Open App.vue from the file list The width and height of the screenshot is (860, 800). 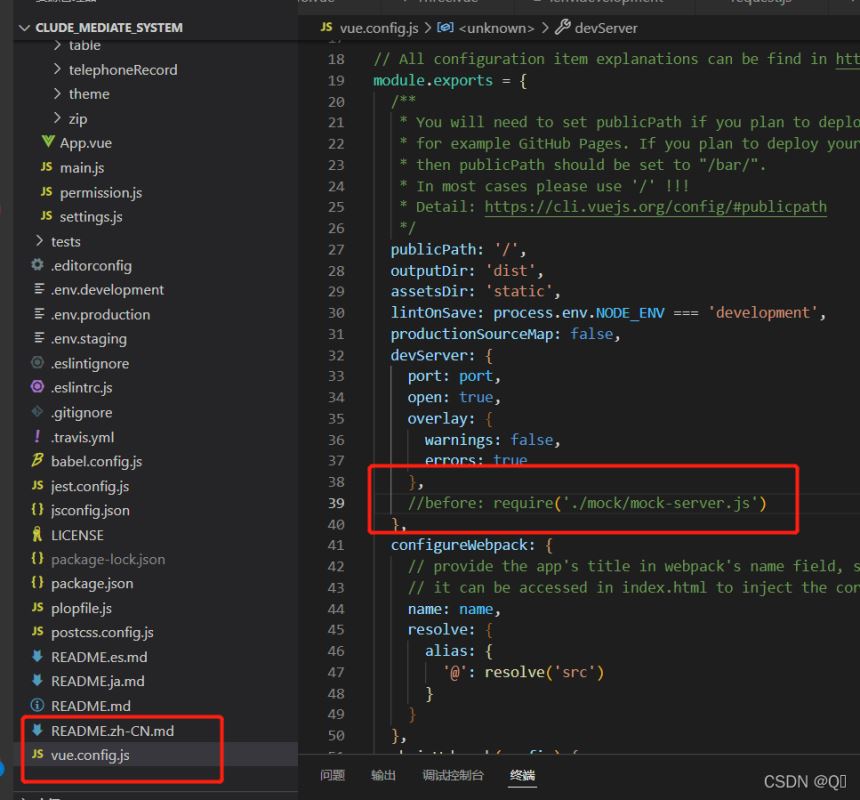pos(86,143)
